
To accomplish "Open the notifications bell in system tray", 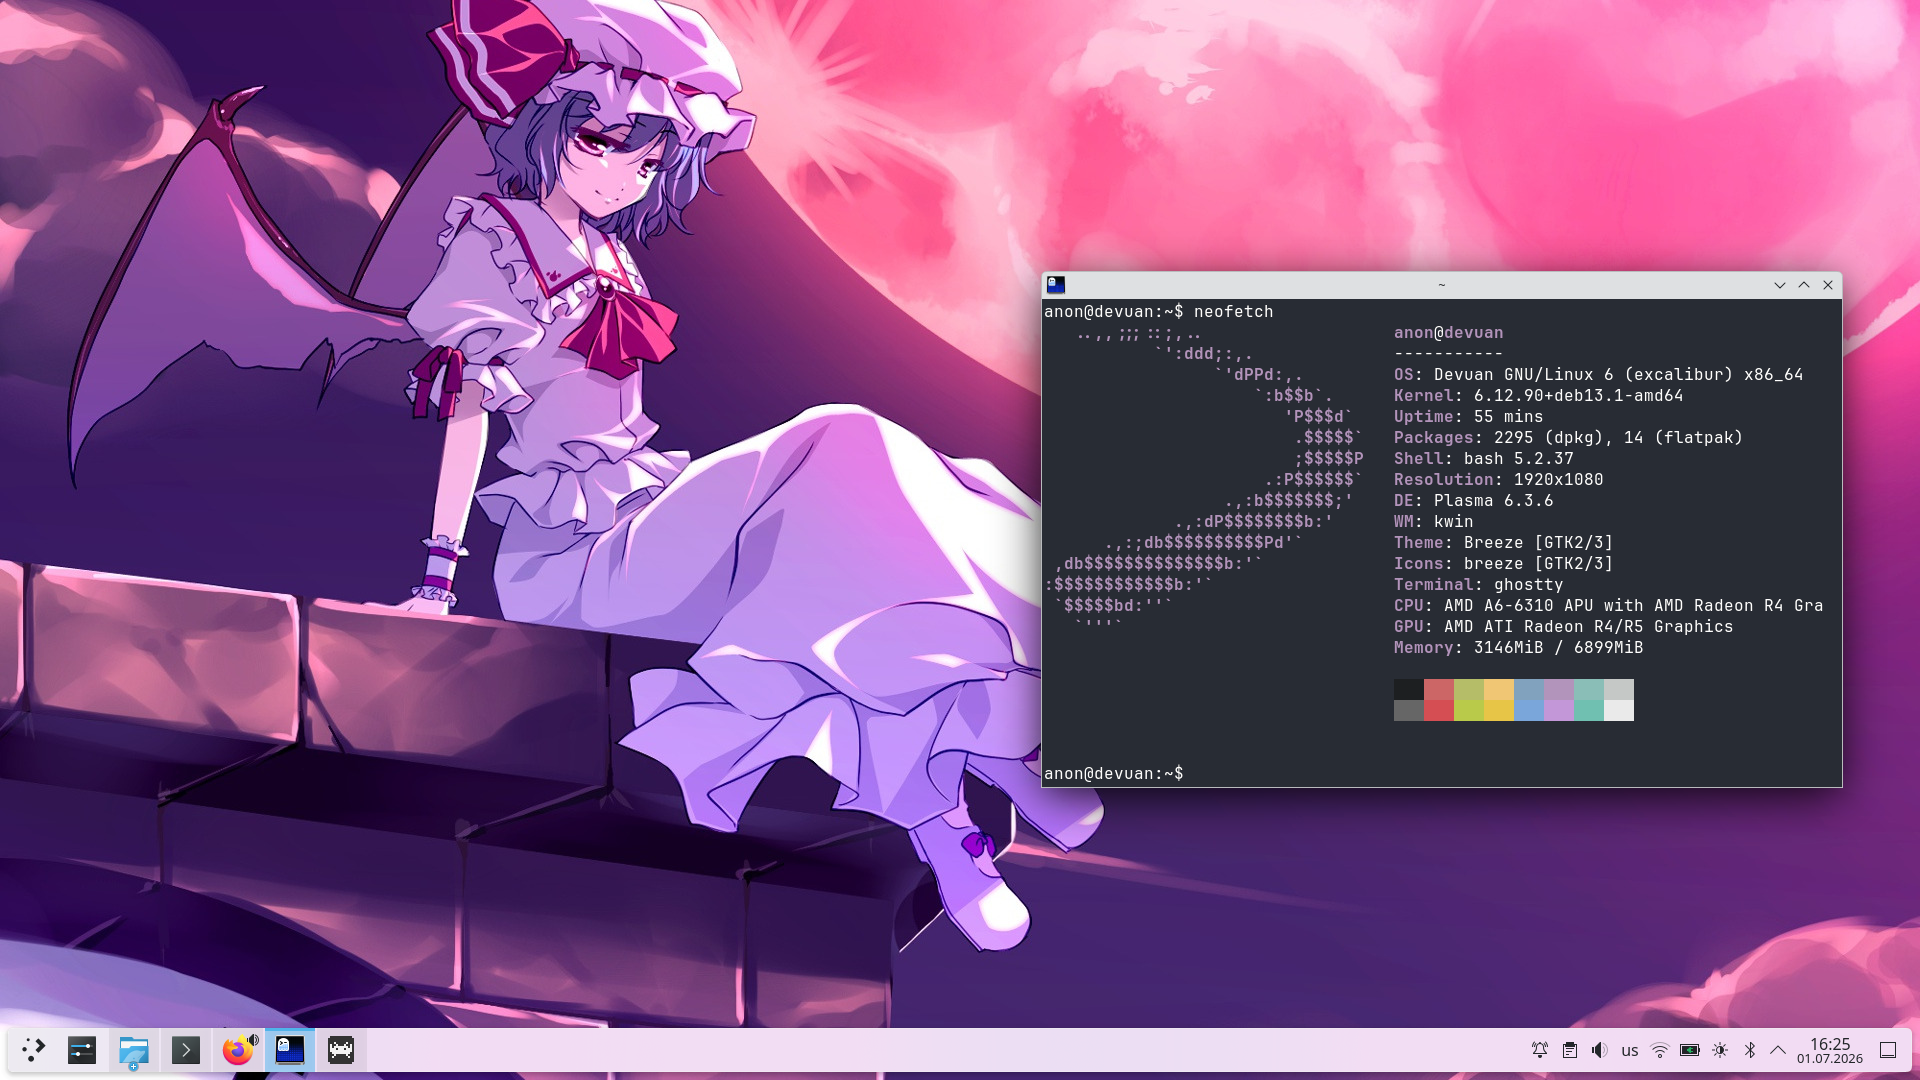I will click(1540, 1050).
